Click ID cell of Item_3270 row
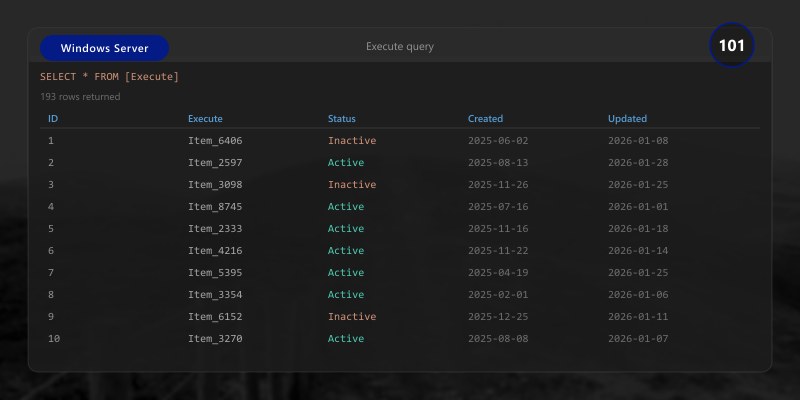Screen dimensions: 800x400 pos(54,338)
